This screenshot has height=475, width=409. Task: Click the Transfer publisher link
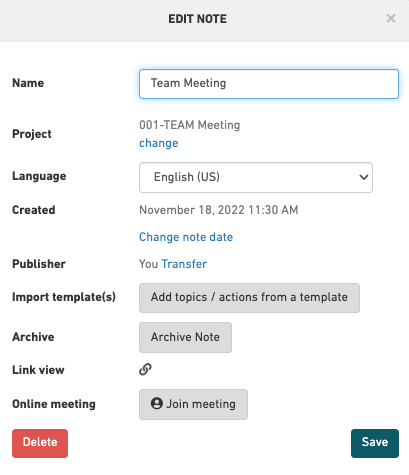click(x=184, y=264)
